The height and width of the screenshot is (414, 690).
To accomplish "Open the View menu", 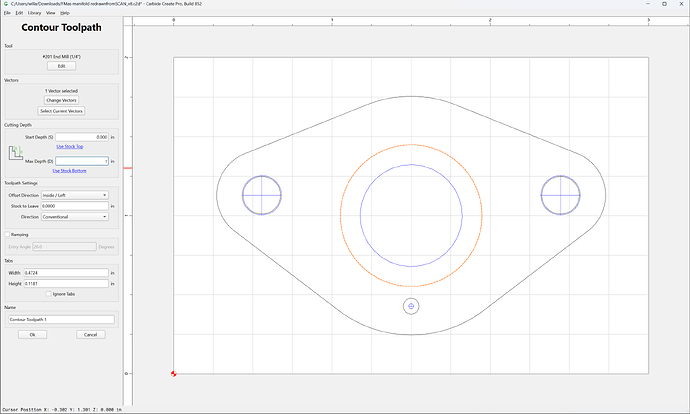I will coord(51,13).
